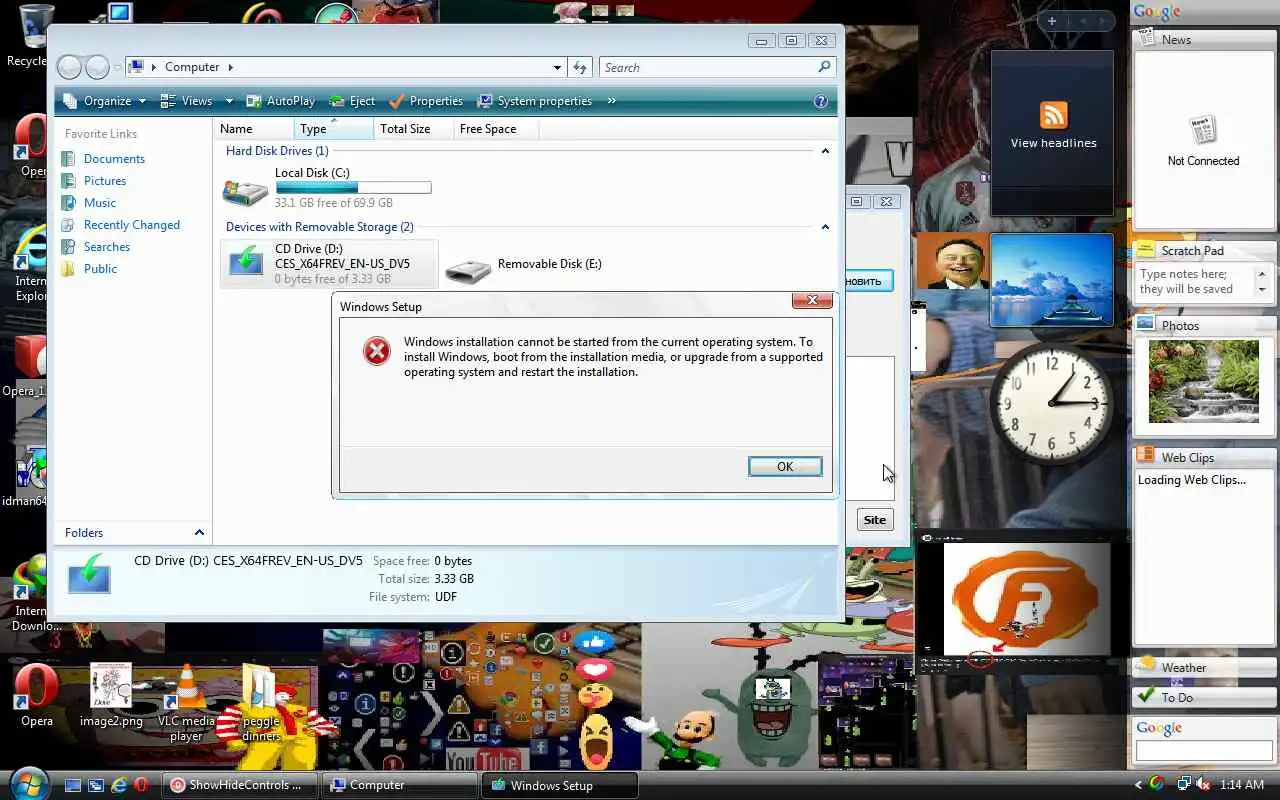Open the To Do panel in sidebar

[x=1204, y=698]
